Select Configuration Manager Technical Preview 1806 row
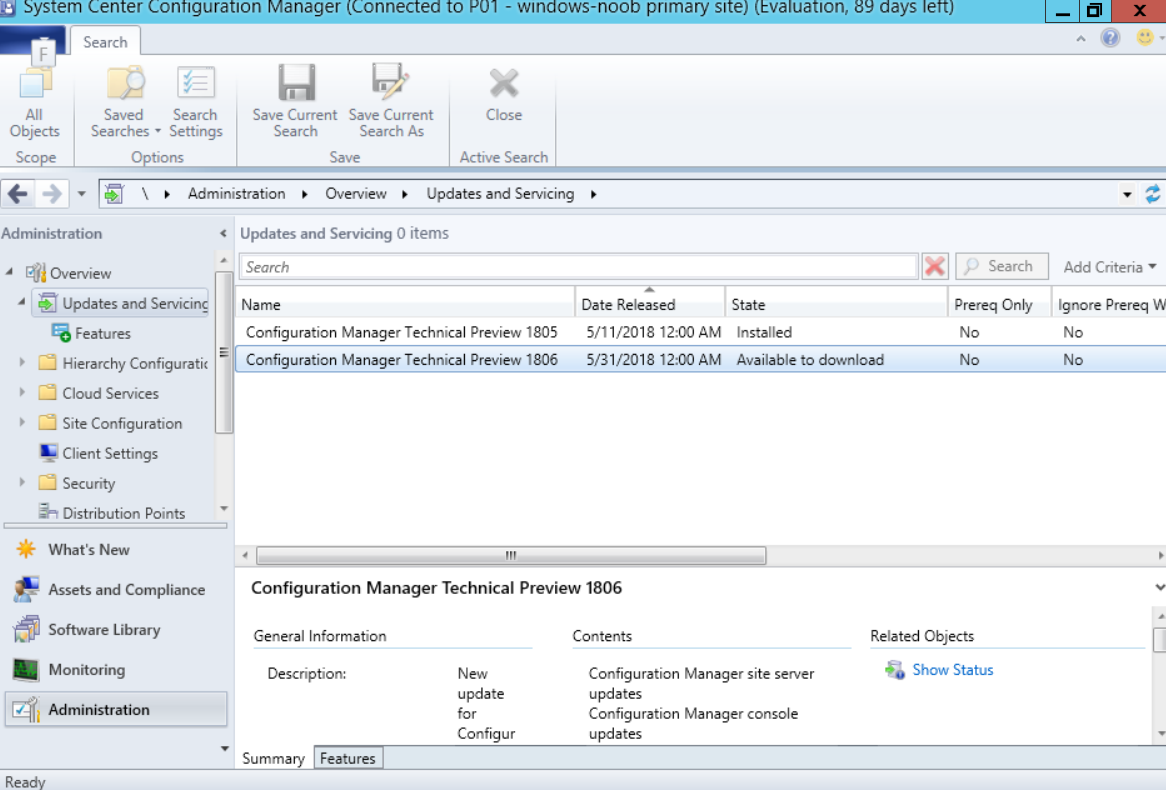The image size is (1166, 790). 700,360
